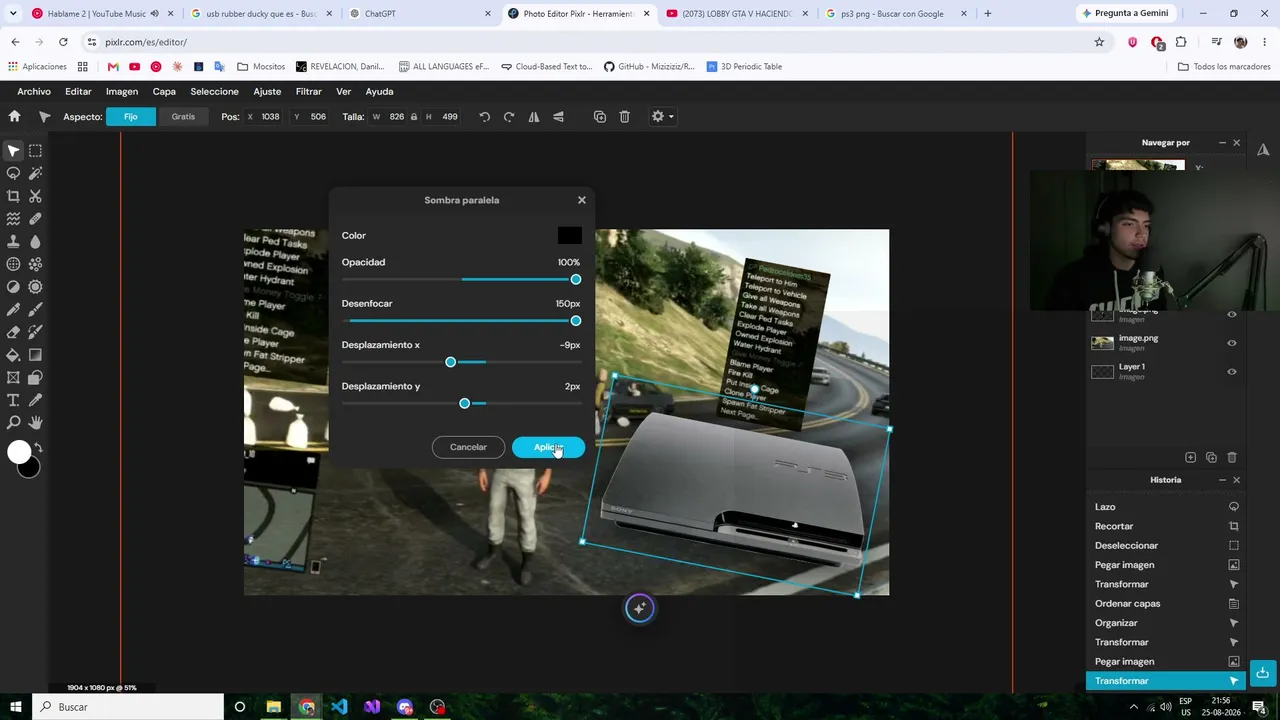Toggle visibility of image.png layer

point(1232,343)
